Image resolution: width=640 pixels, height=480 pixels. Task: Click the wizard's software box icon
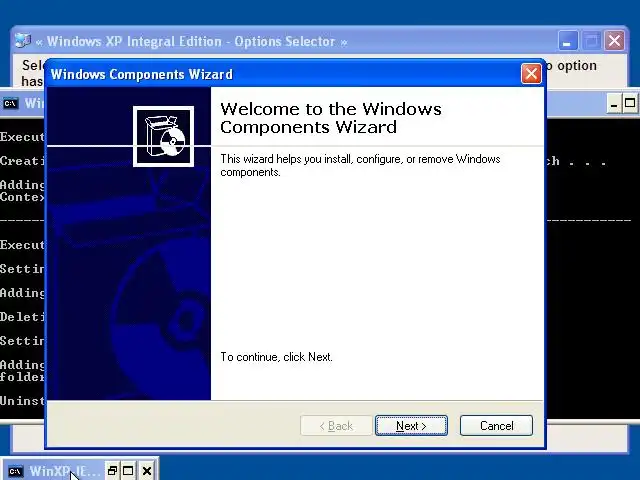pos(163,136)
